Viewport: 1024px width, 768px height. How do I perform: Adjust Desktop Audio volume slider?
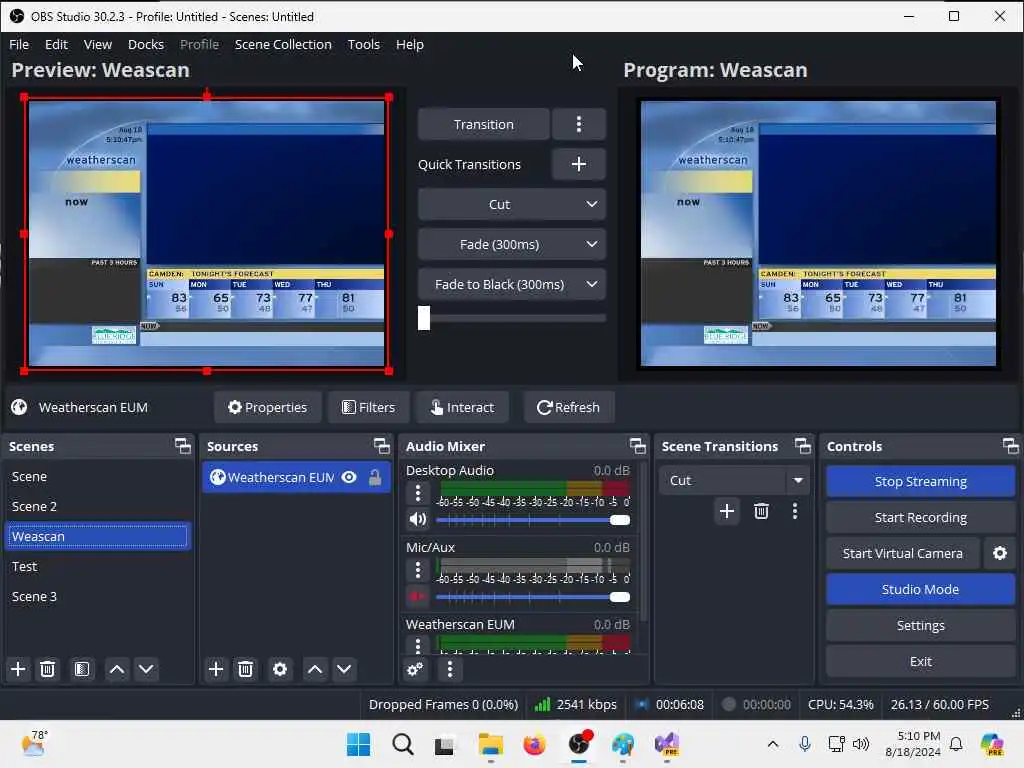pos(619,520)
